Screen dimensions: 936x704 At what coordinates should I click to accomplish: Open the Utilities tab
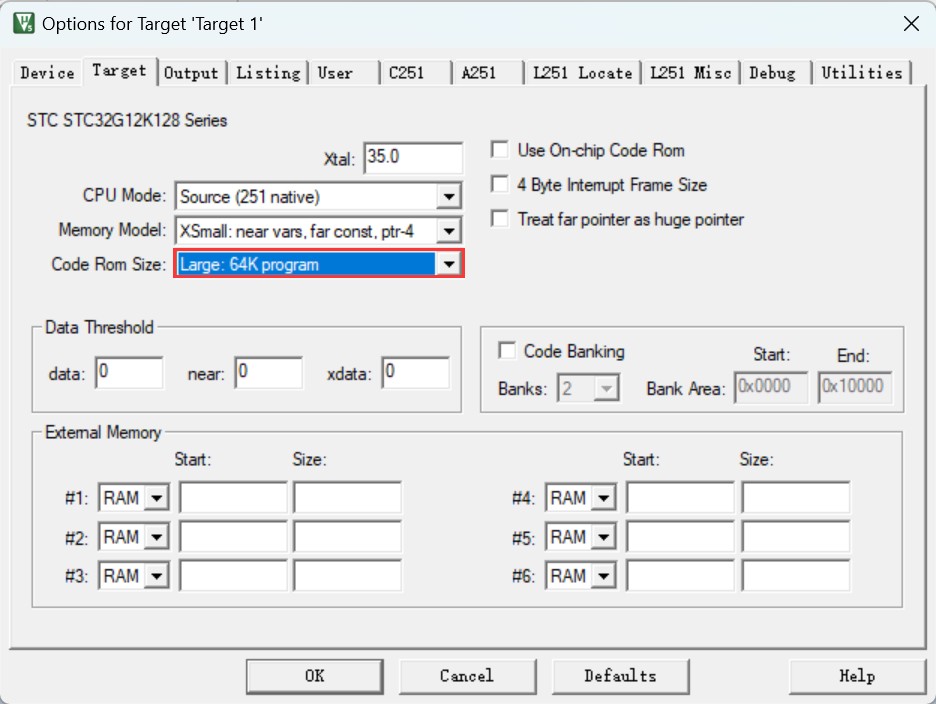point(861,73)
